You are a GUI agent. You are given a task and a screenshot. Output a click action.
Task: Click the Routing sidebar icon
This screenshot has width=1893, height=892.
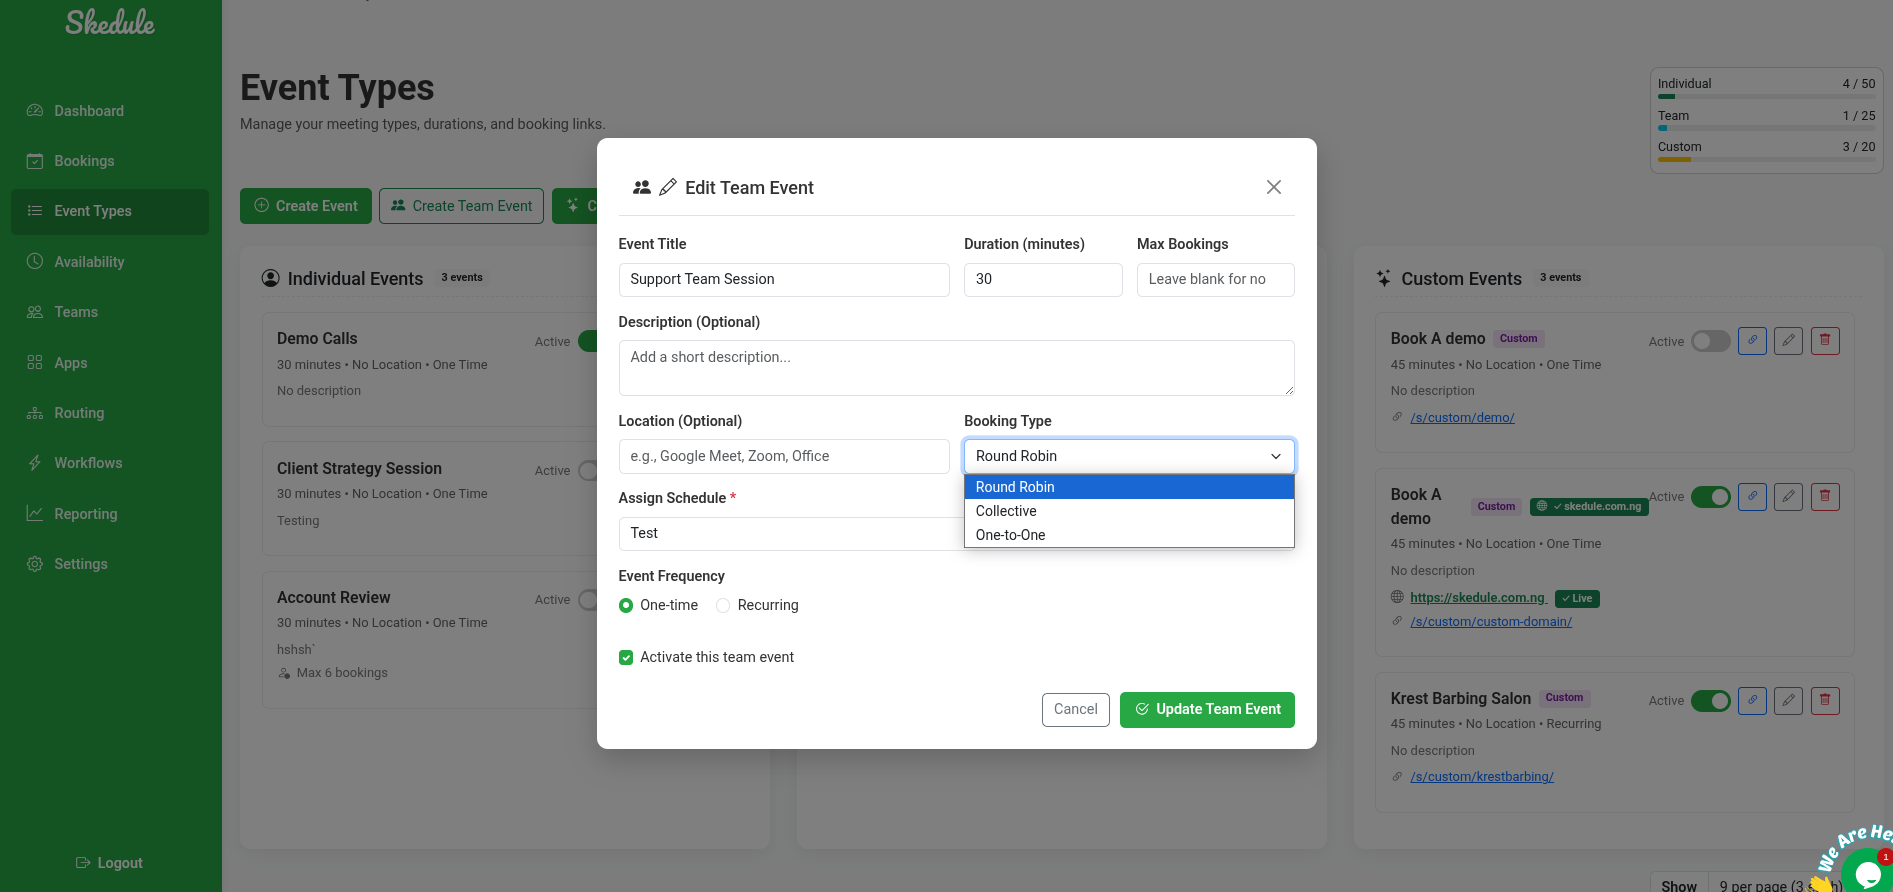(x=35, y=413)
